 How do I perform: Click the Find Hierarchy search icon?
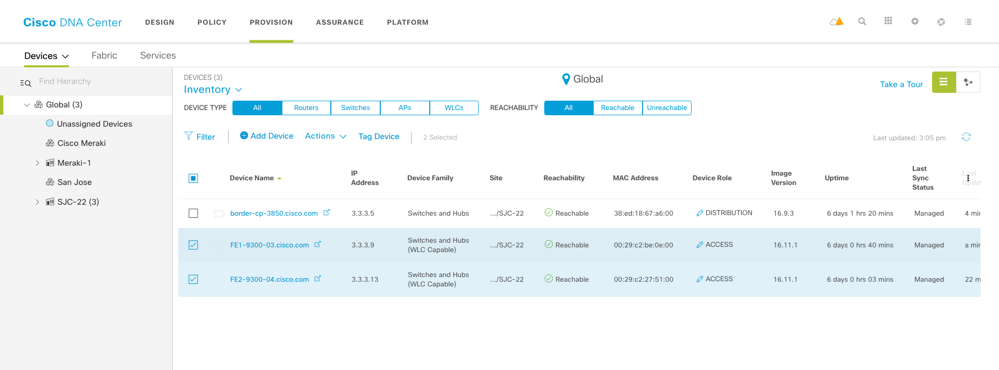point(25,82)
